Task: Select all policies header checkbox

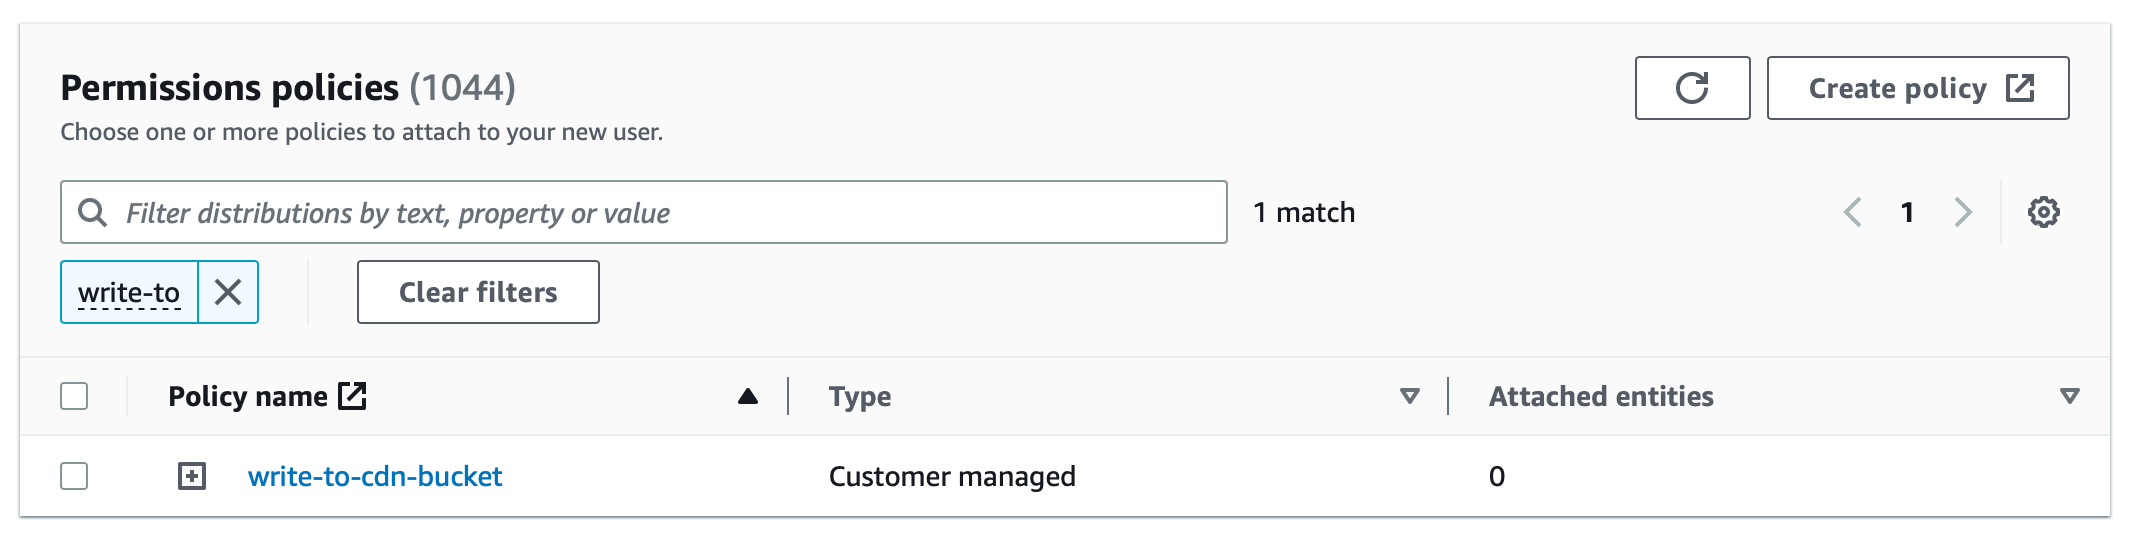Action: click(74, 396)
